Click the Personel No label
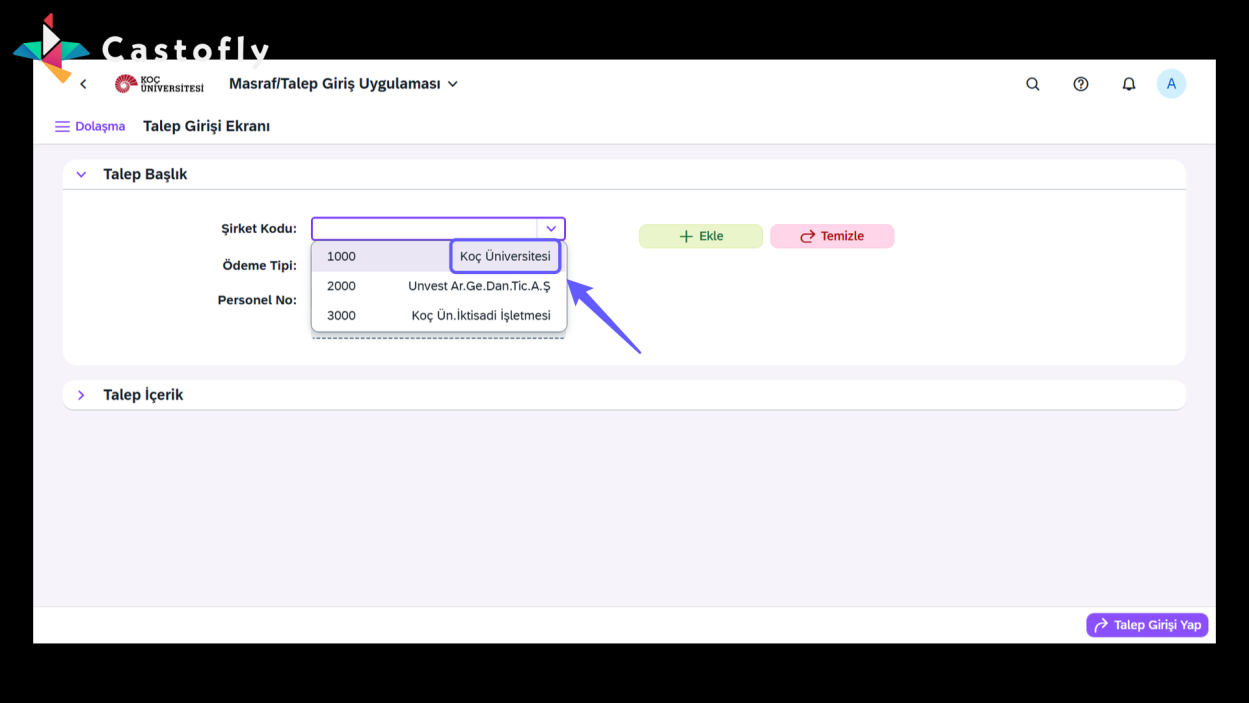Screen dimensions: 1249x703 [257, 300]
